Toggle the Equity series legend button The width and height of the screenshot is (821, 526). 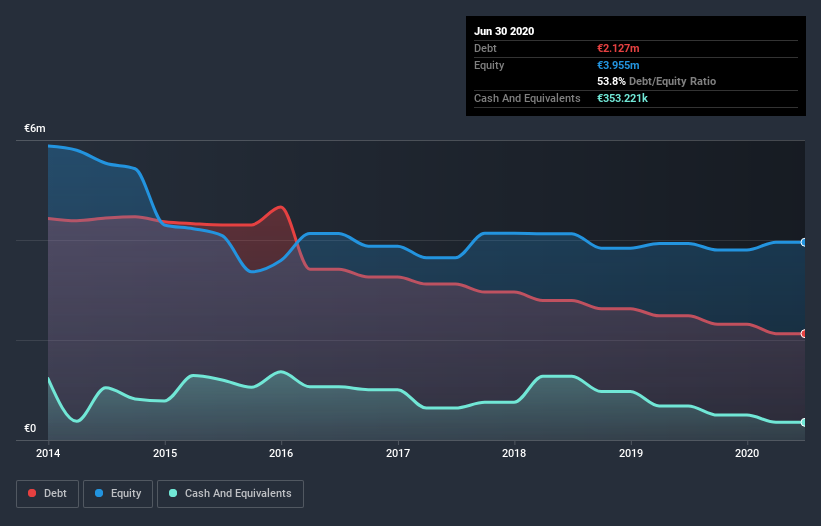pos(118,494)
